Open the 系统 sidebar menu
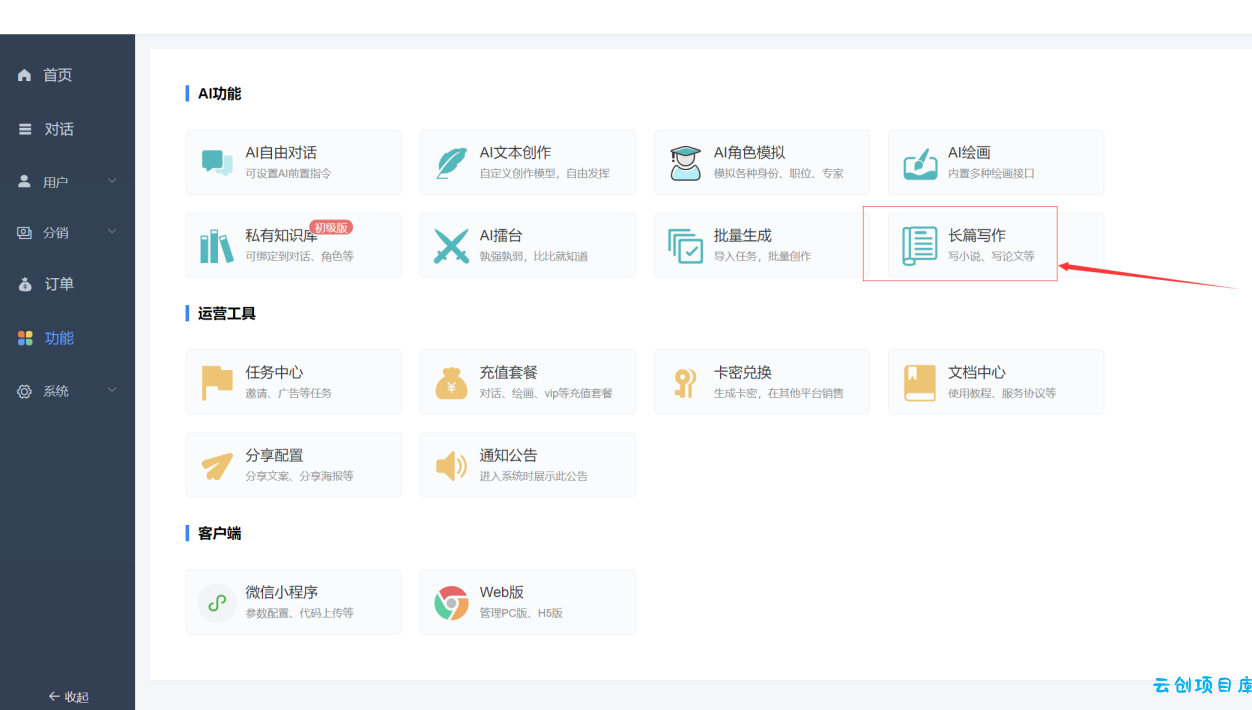The width and height of the screenshot is (1252, 710). [x=67, y=391]
